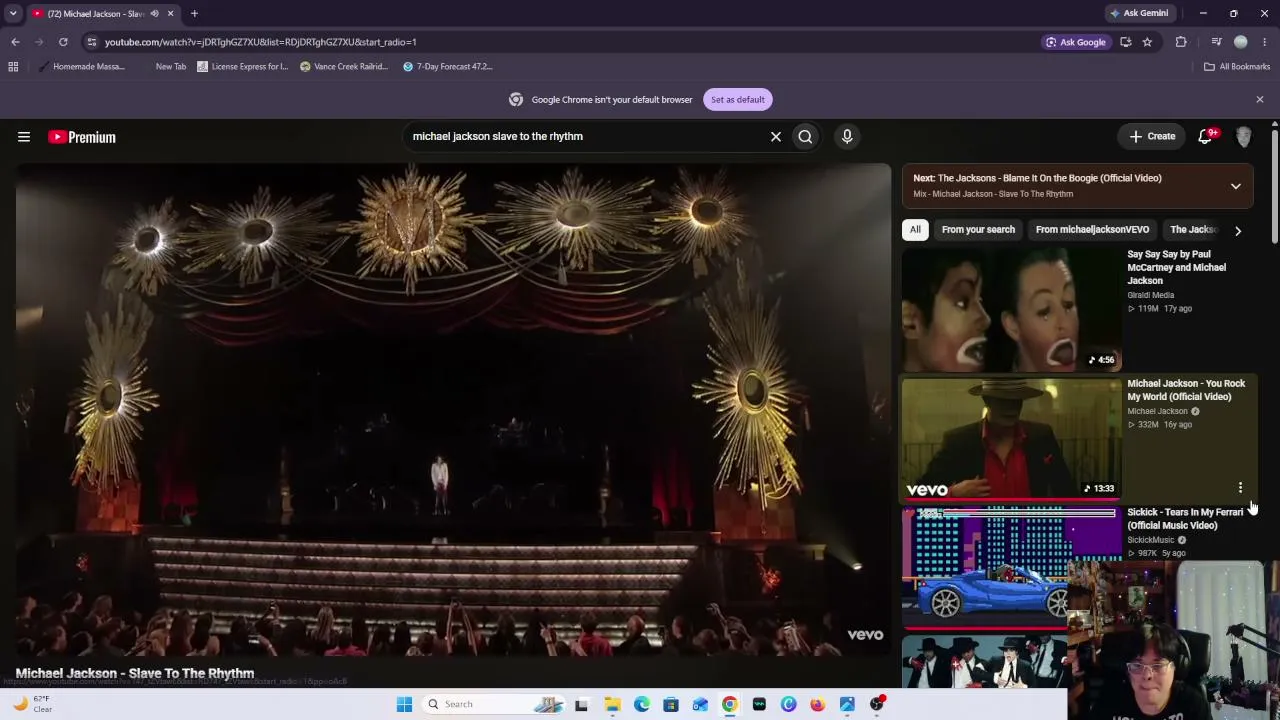Open the 7-Day Forecast bookmark
The height and width of the screenshot is (720, 1280).
pos(447,67)
